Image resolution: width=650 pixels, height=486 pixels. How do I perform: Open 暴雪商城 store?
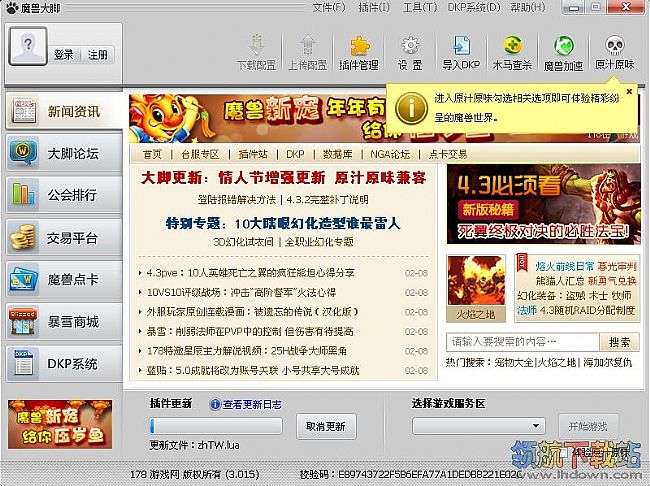(x=64, y=321)
